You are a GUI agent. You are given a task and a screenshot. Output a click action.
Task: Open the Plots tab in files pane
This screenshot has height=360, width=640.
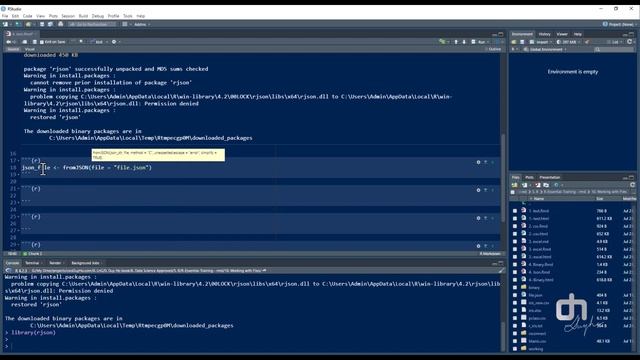point(529,178)
